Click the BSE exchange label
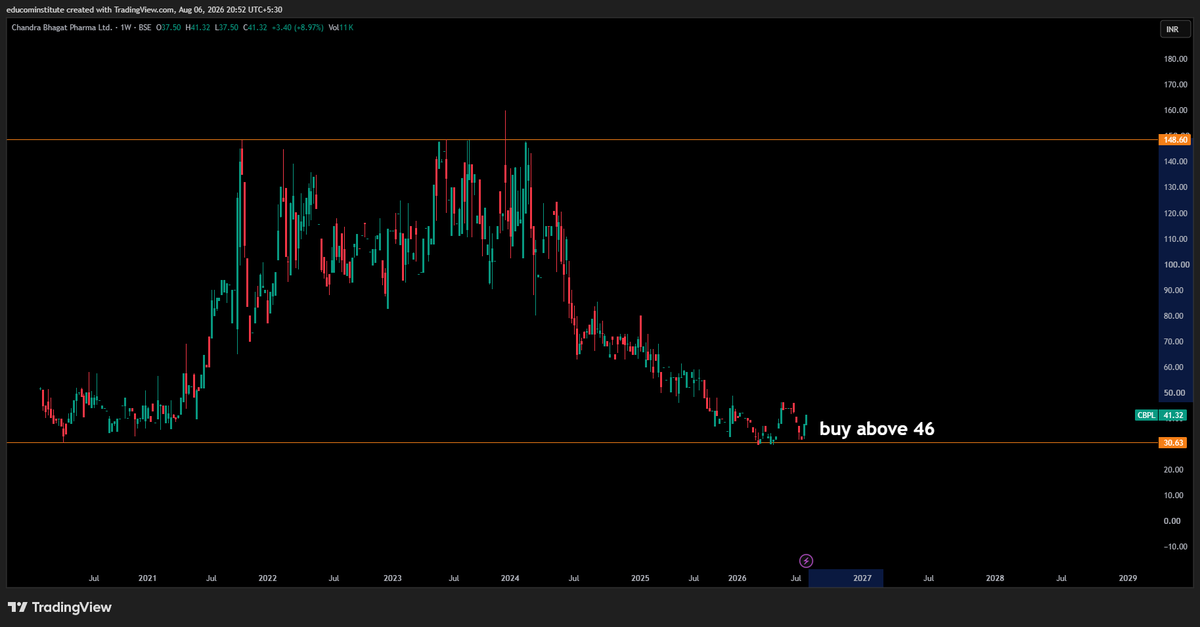The height and width of the screenshot is (627, 1200). click(145, 27)
